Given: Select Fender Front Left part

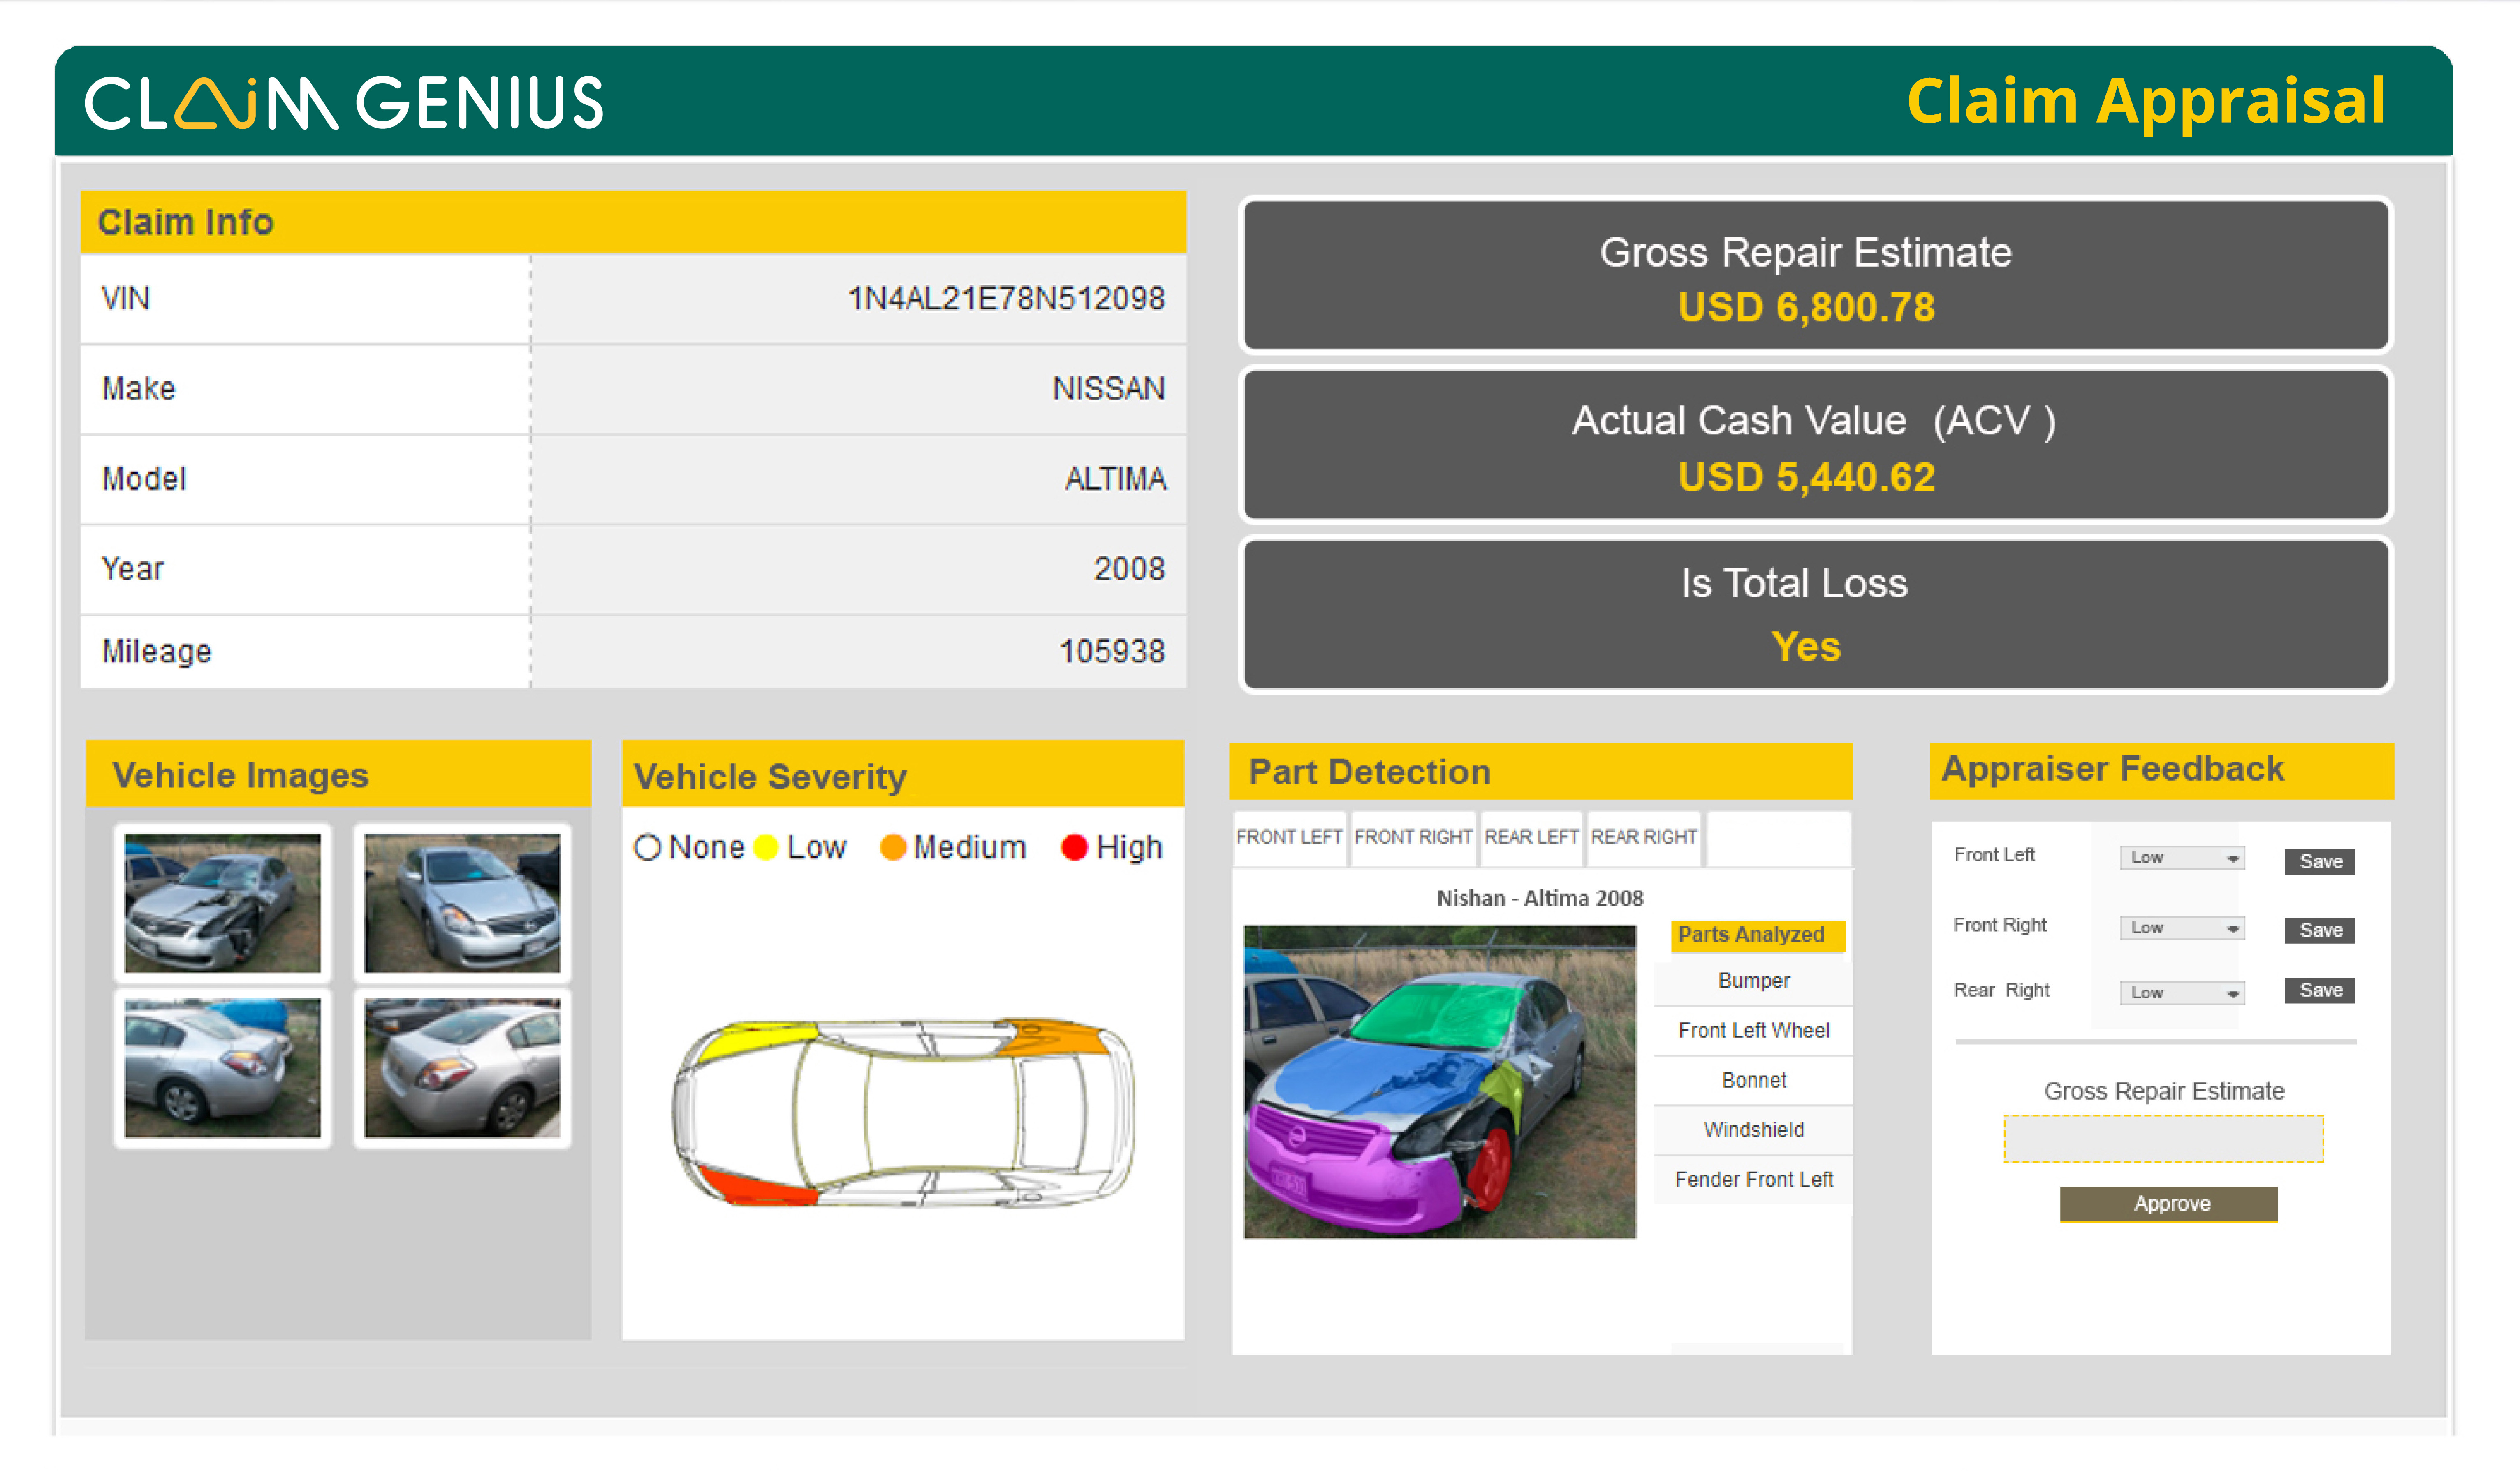Looking at the screenshot, I should coord(1753,1180).
